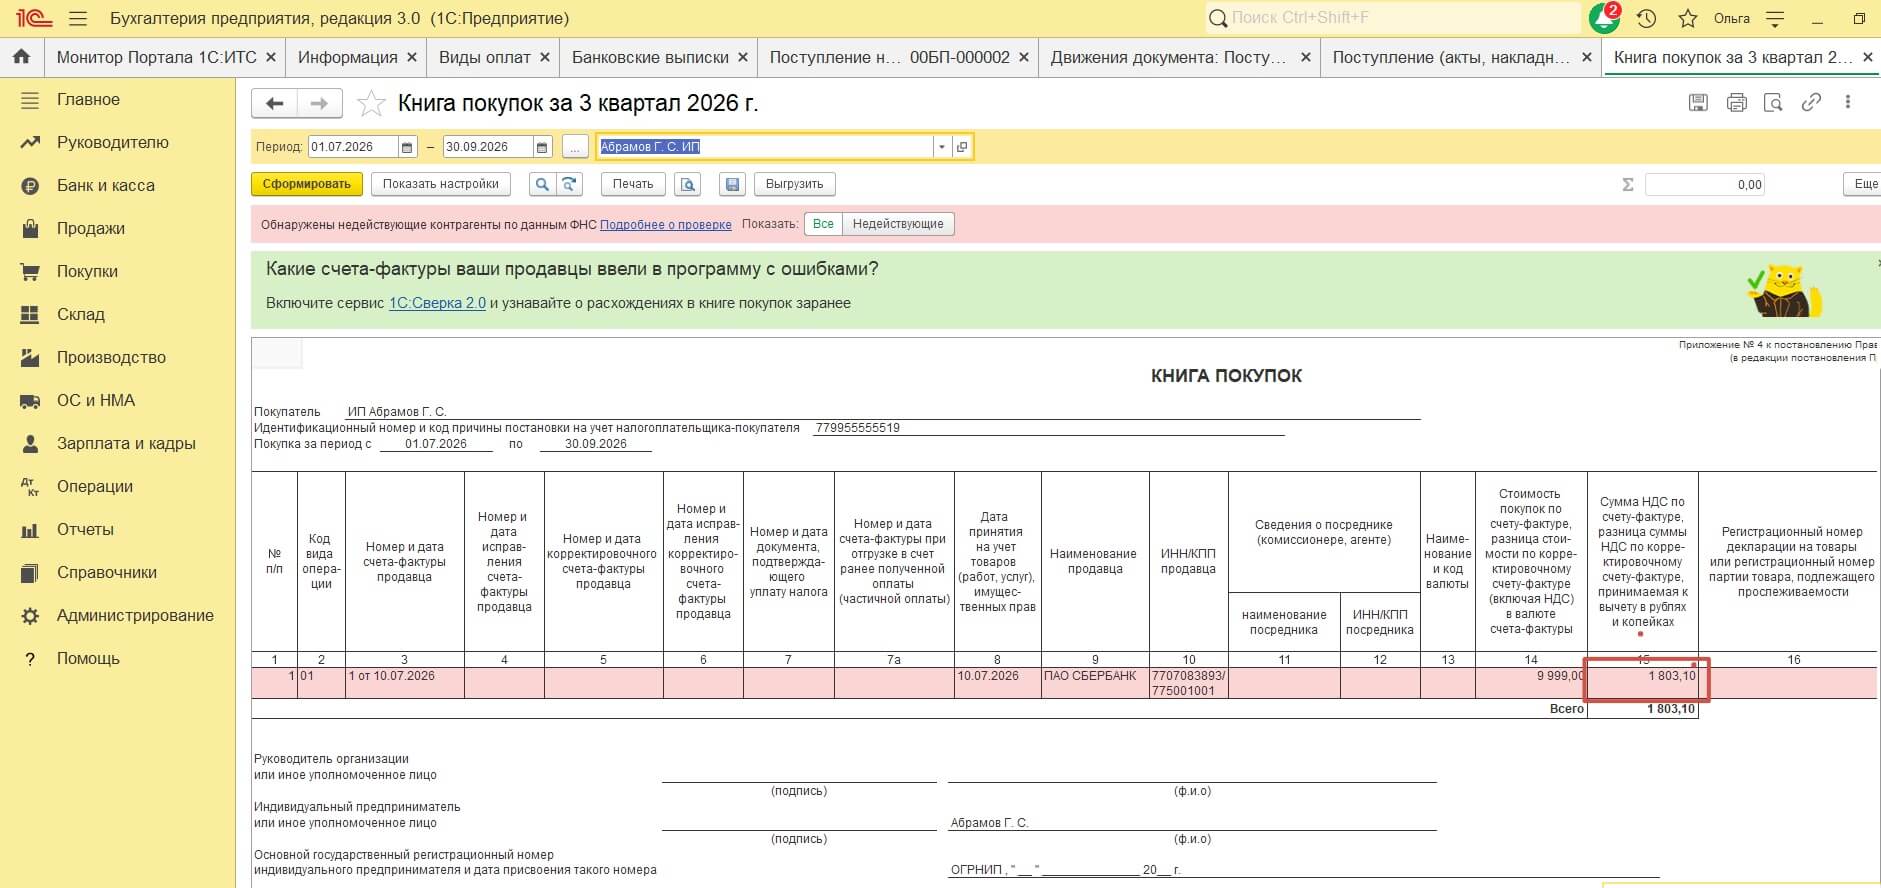Expand the organization dropdown arrow

tap(941, 147)
